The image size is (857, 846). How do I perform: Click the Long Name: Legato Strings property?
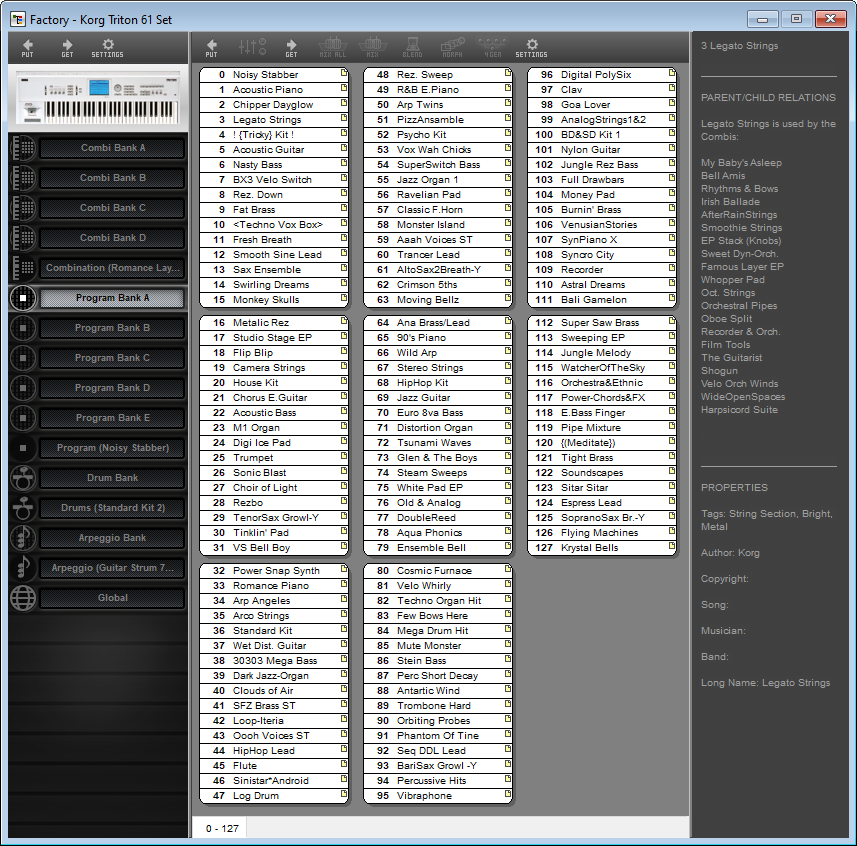pyautogui.click(x=765, y=683)
